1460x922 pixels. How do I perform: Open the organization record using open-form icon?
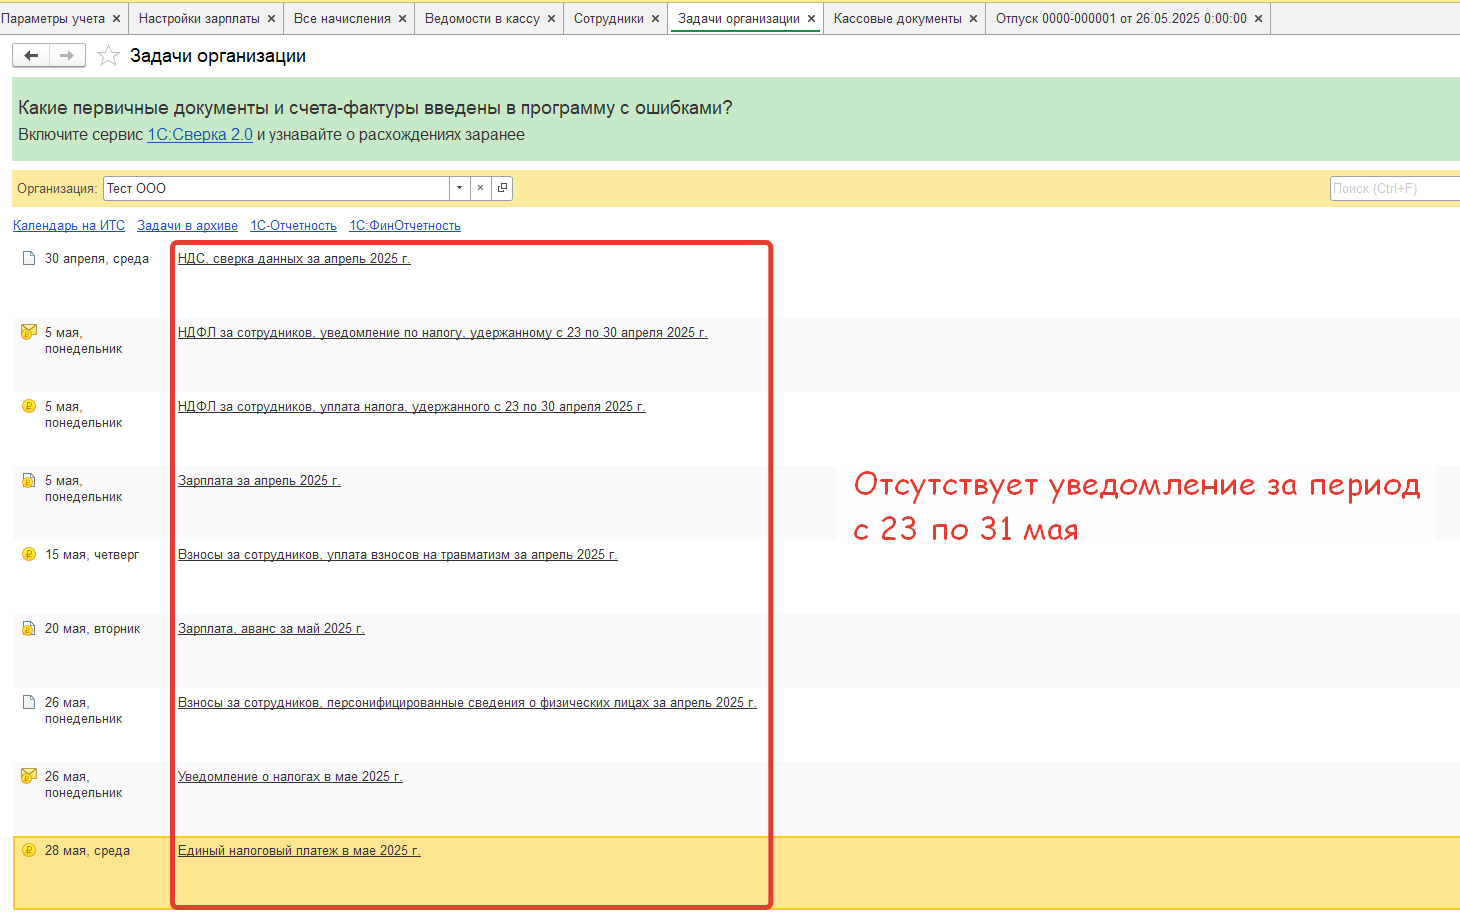(x=502, y=188)
